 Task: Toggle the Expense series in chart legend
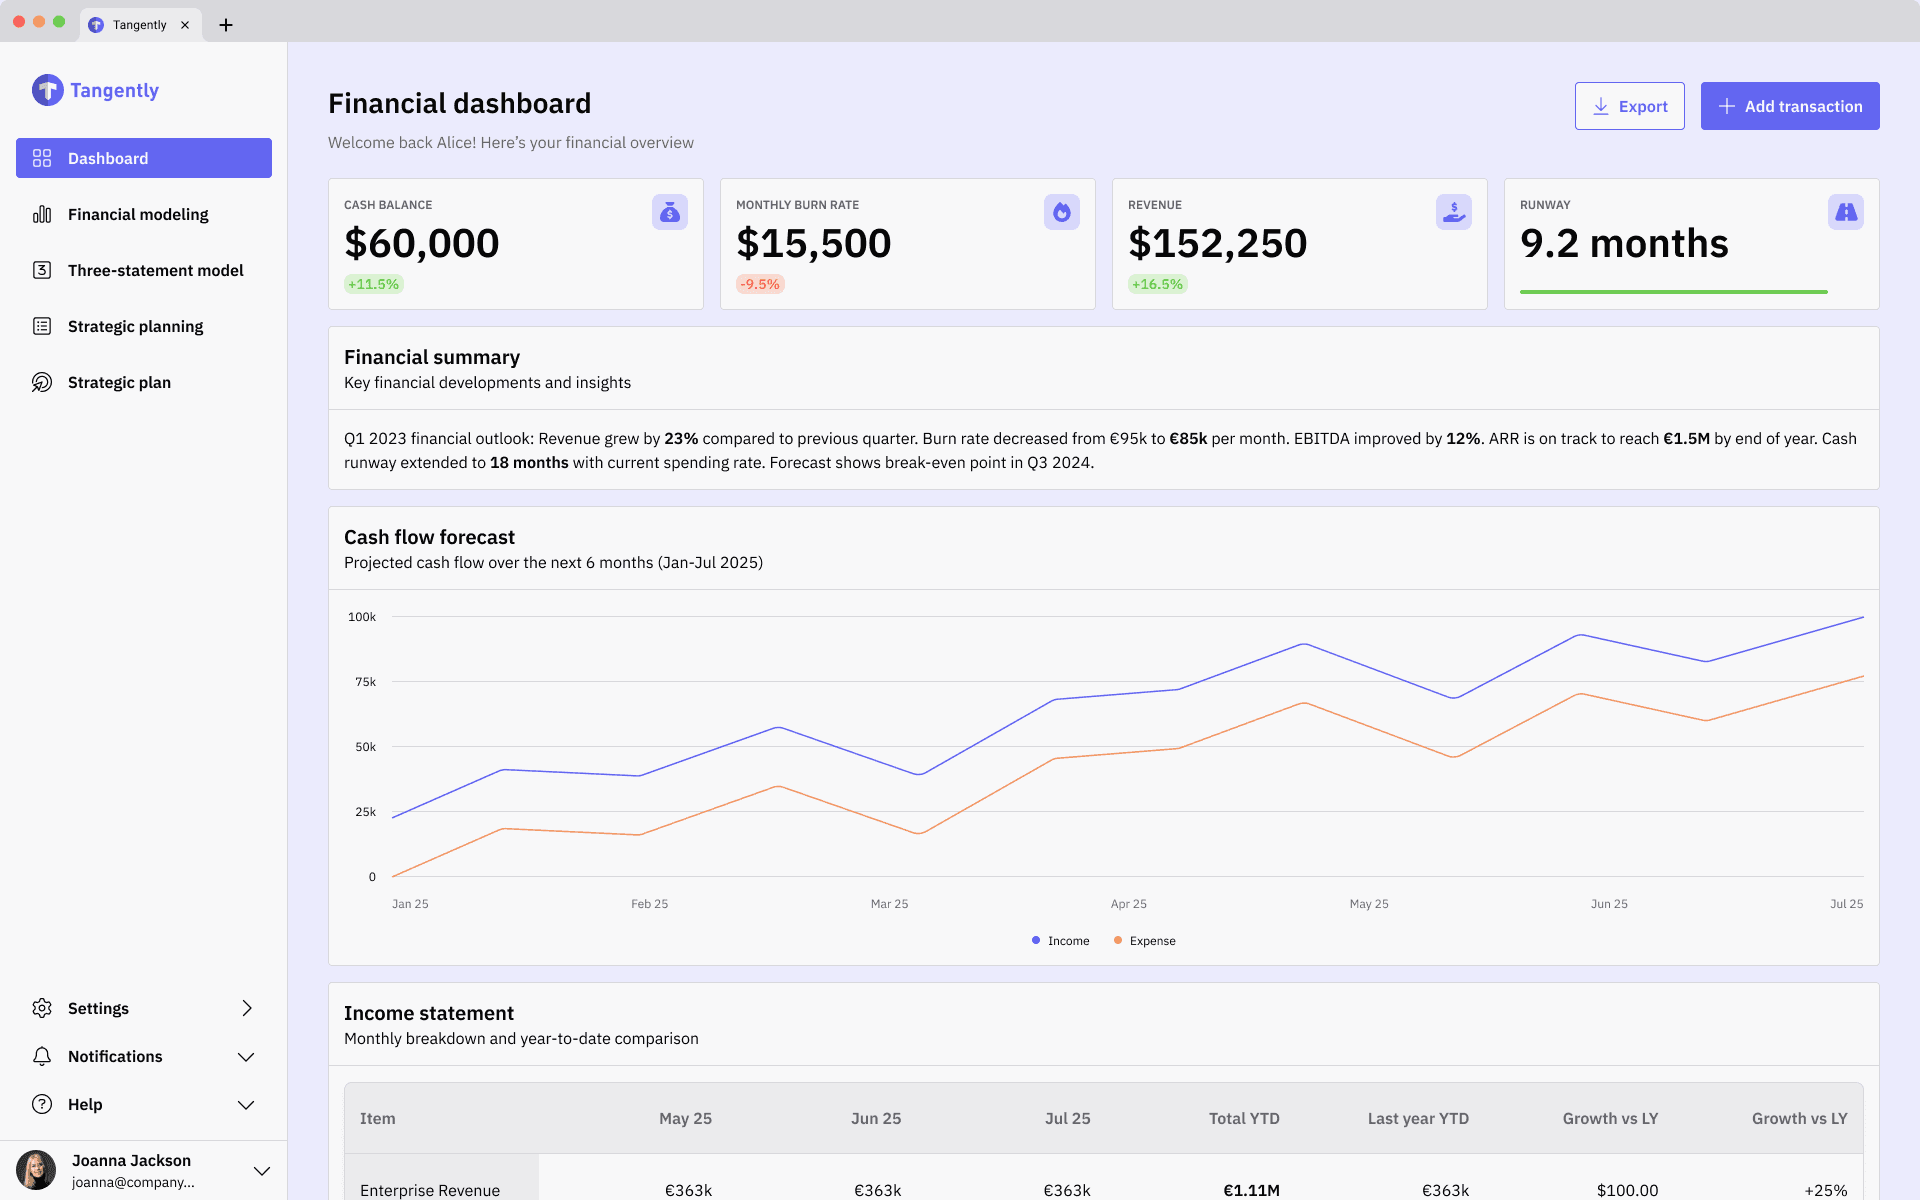pos(1144,941)
